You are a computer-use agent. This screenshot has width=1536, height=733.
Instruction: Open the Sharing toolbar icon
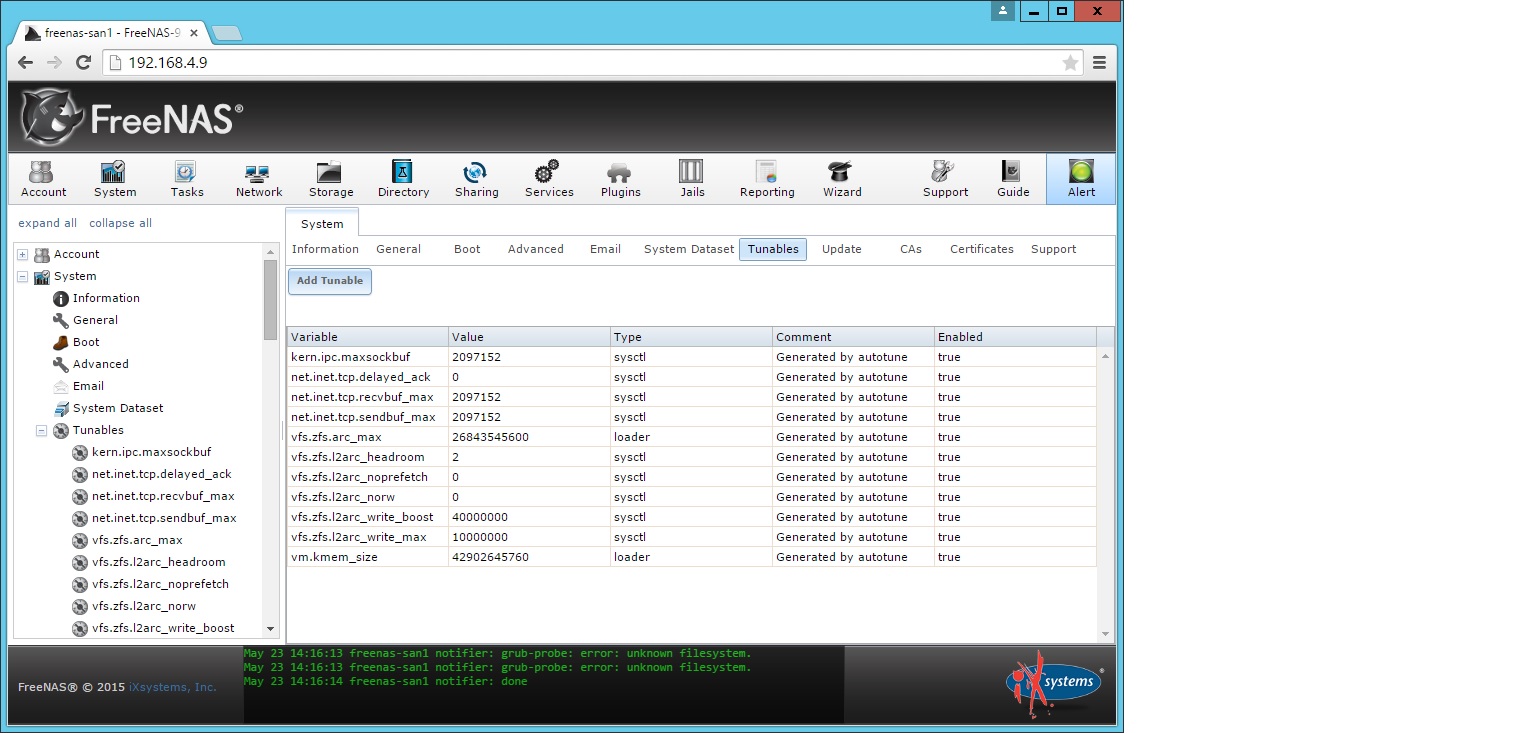[476, 179]
